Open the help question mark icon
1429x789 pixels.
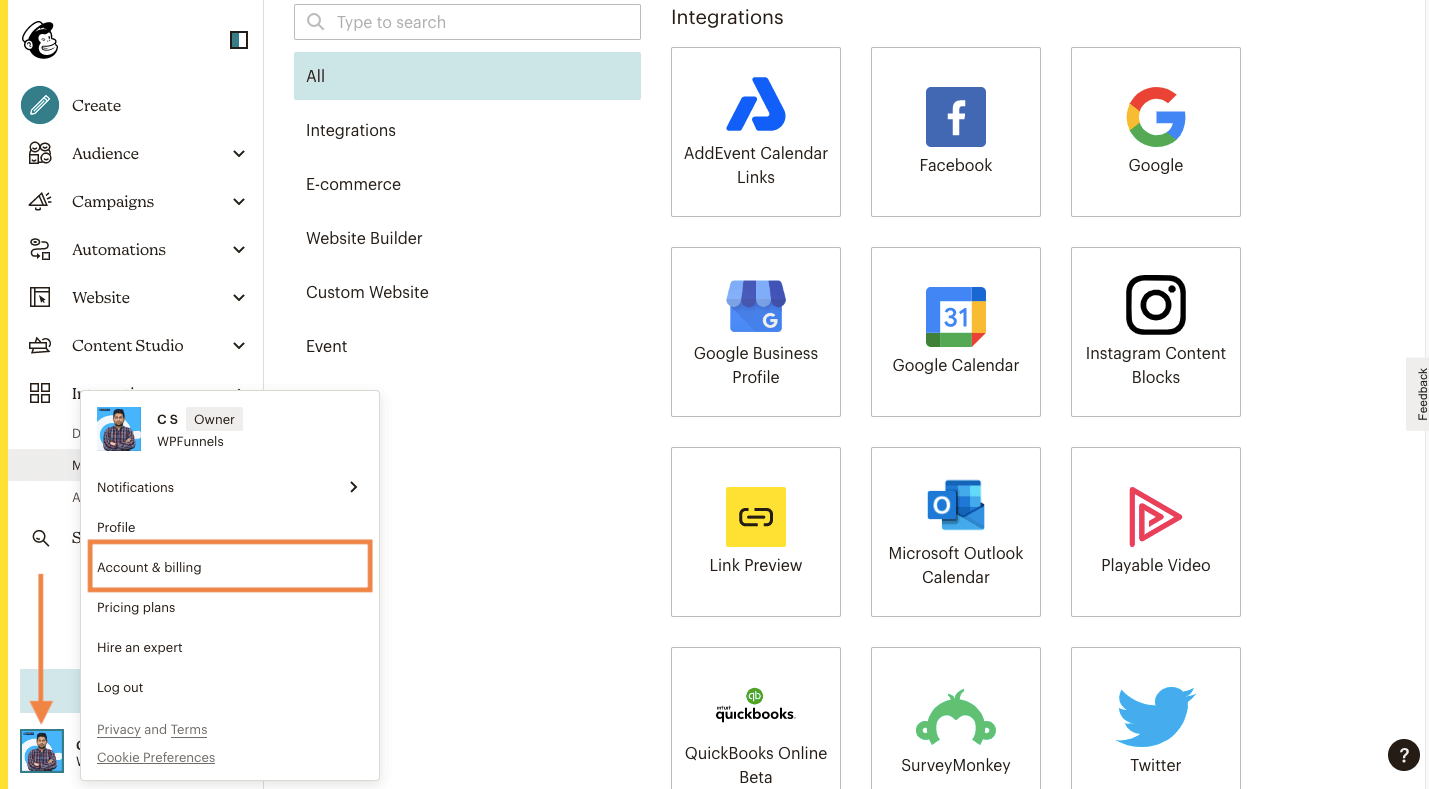pyautogui.click(x=1404, y=755)
